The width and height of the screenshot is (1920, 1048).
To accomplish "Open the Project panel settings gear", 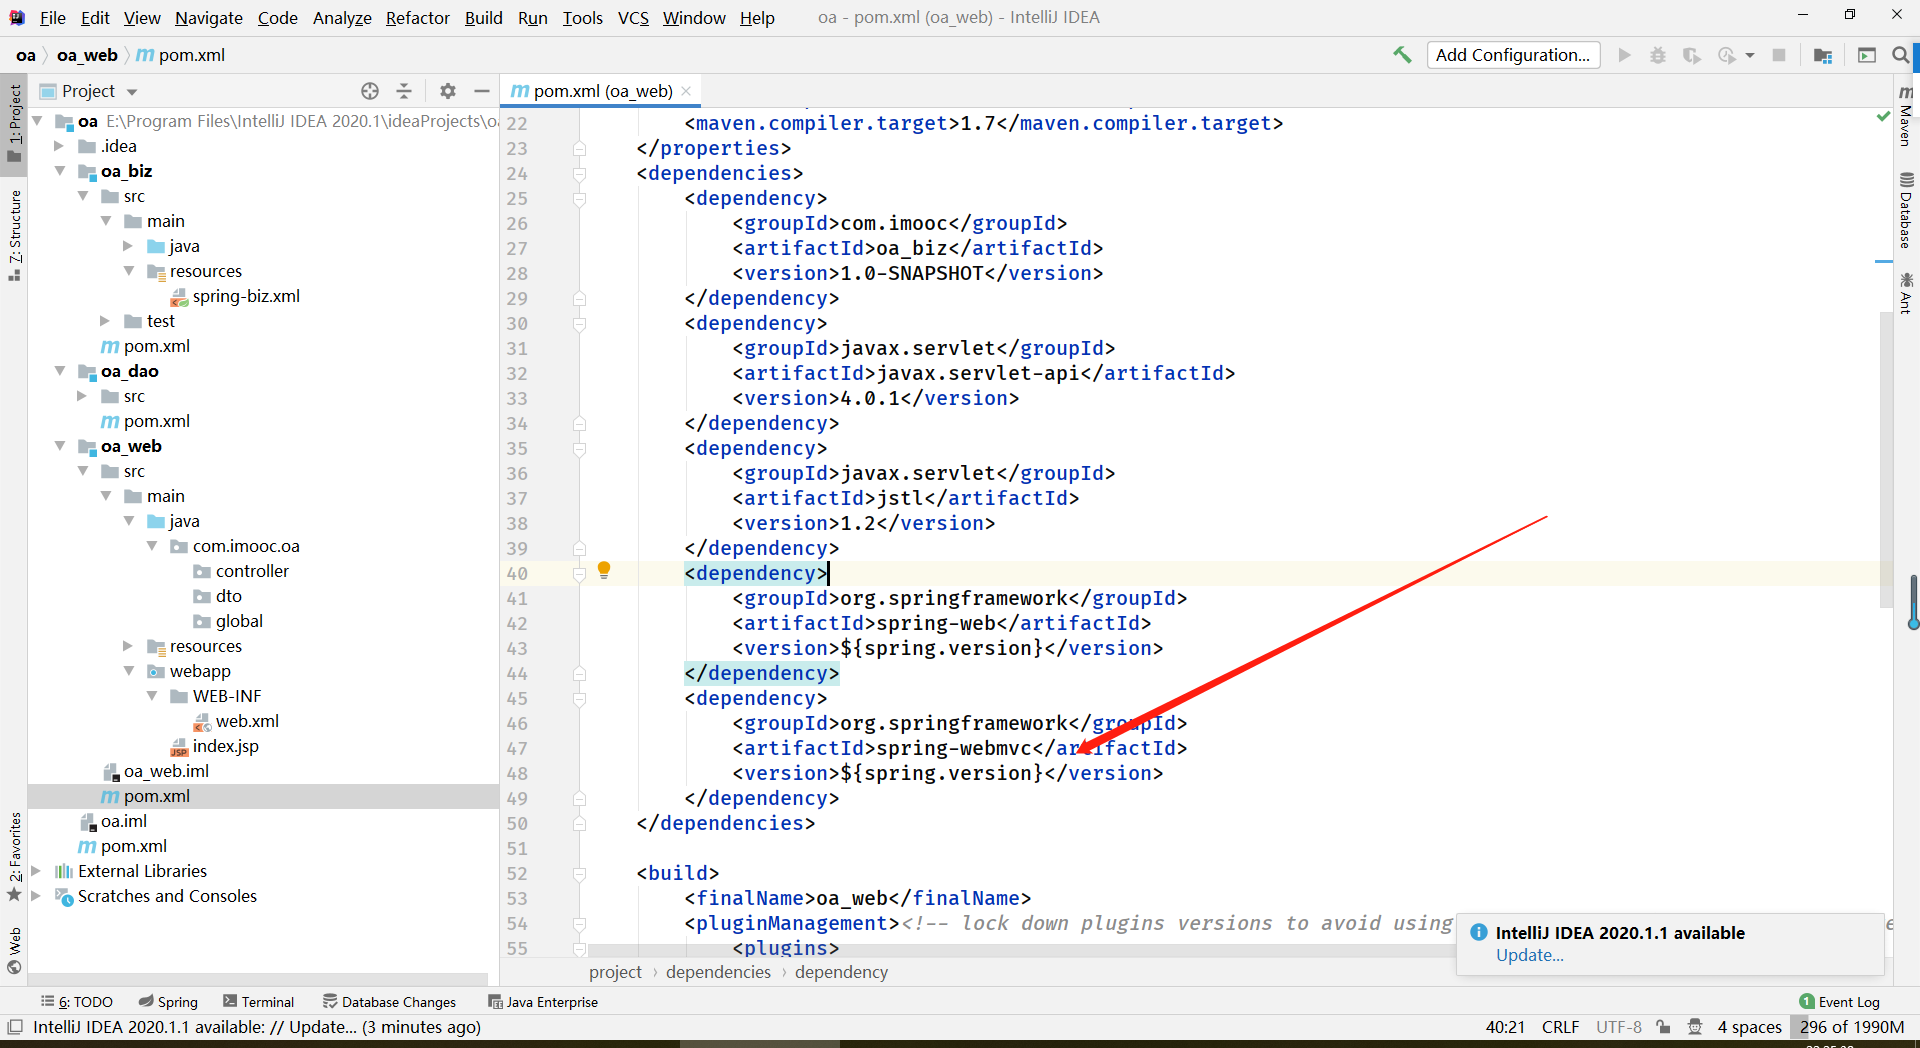I will [x=448, y=91].
